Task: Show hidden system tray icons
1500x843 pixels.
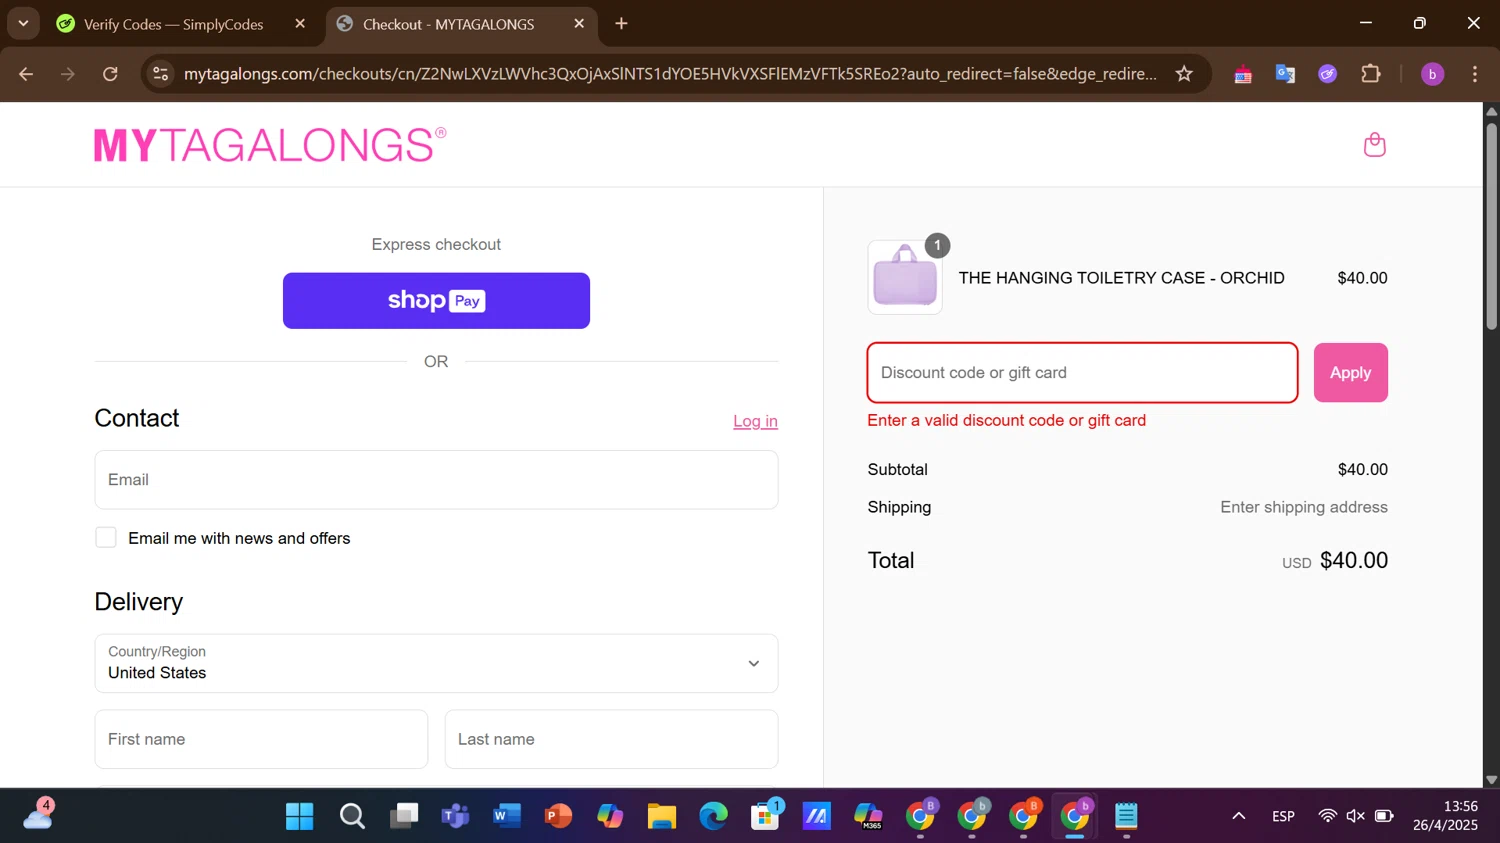Action: tap(1238, 817)
